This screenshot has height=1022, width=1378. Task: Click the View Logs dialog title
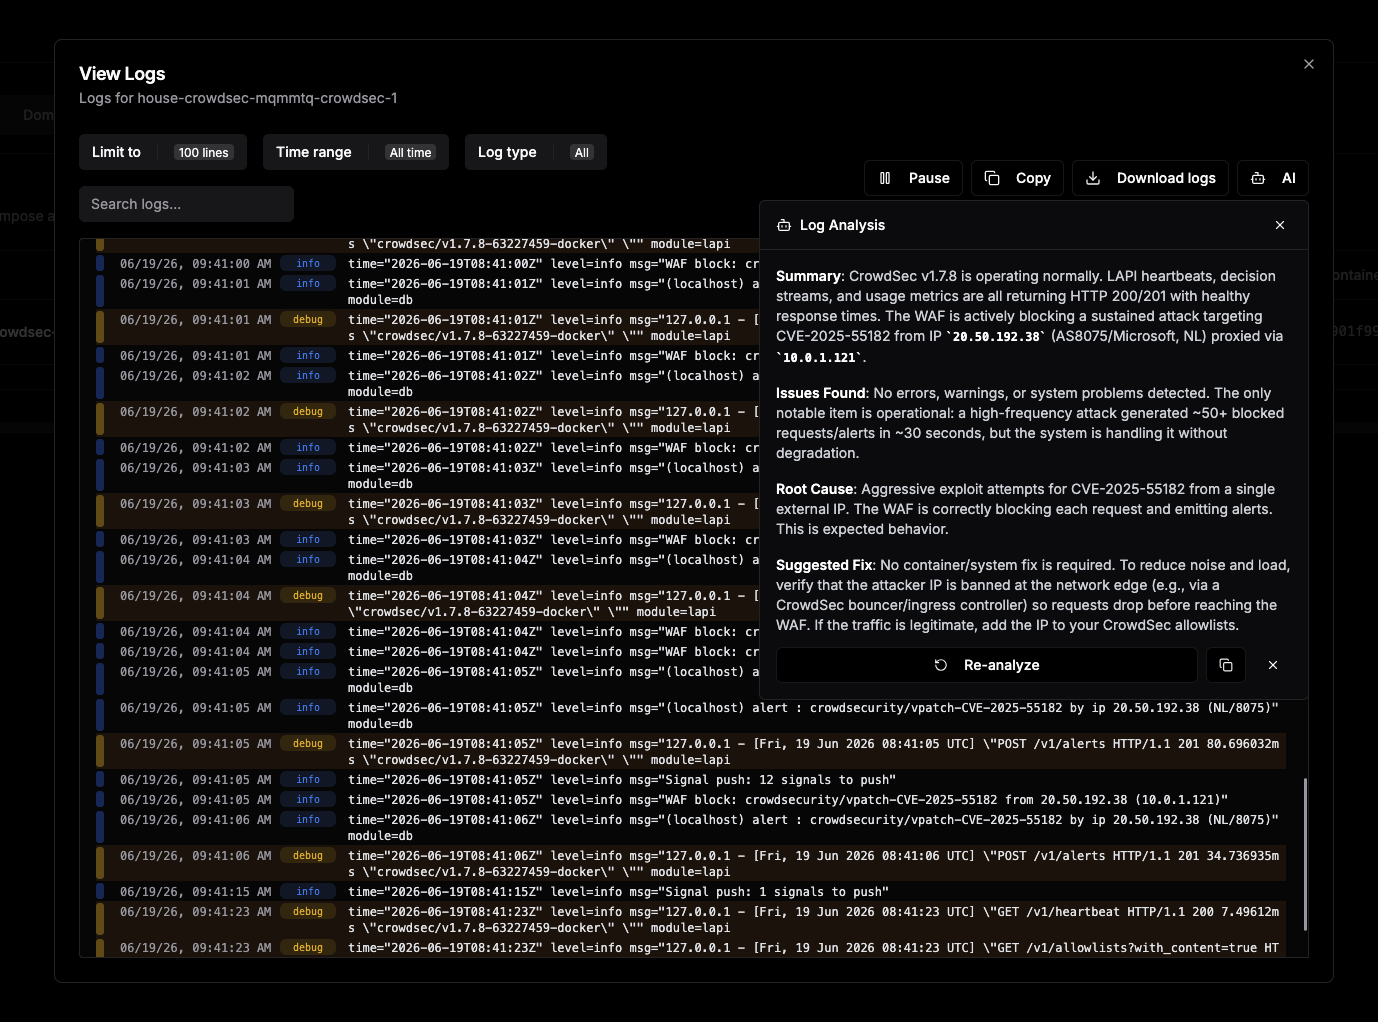122,74
